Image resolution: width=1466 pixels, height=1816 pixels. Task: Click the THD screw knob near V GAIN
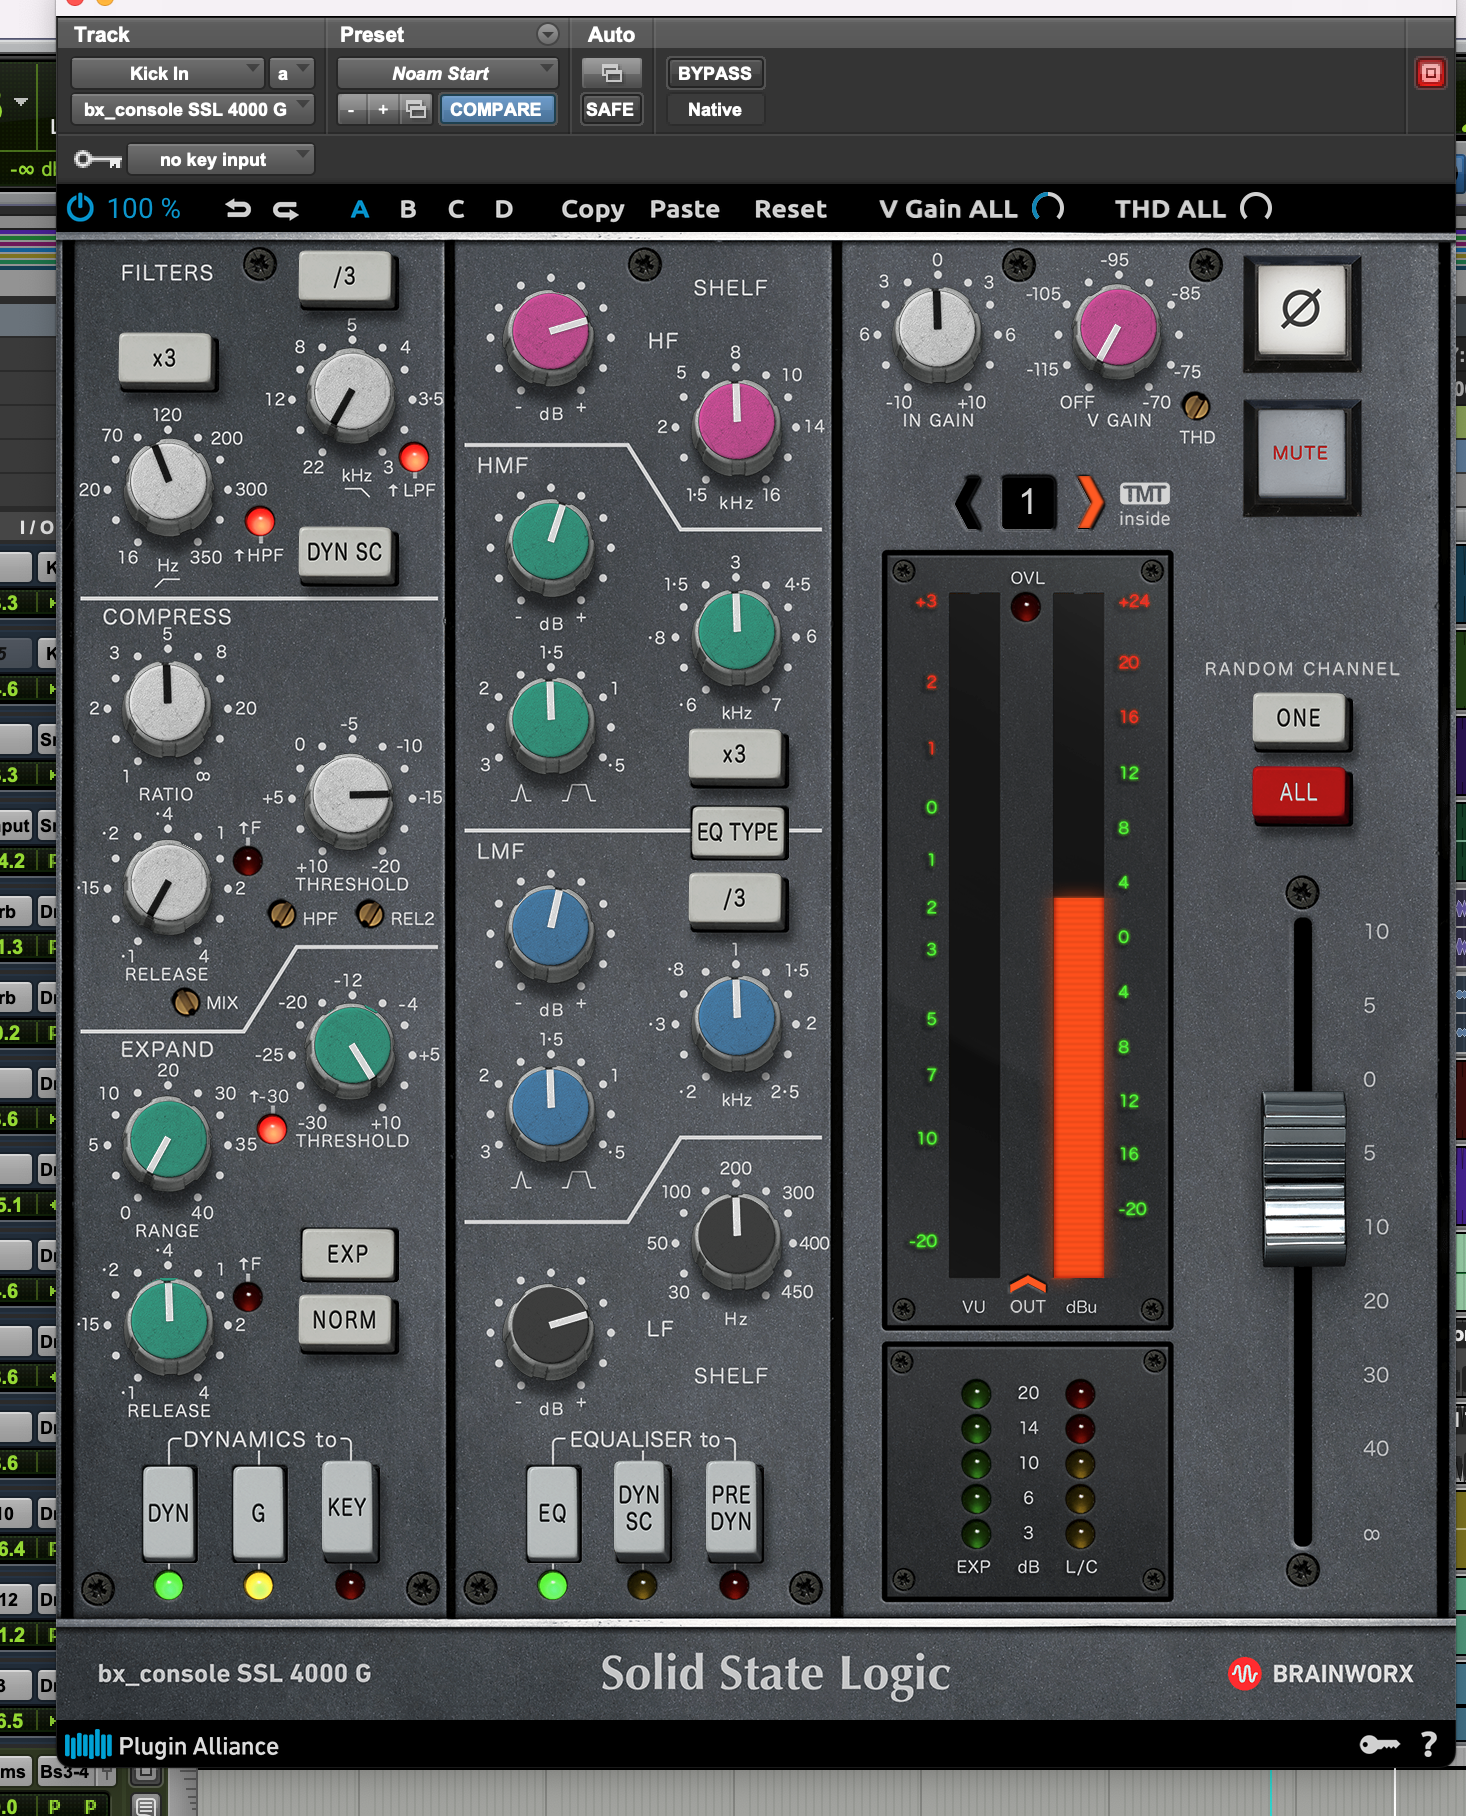[x=1196, y=406]
